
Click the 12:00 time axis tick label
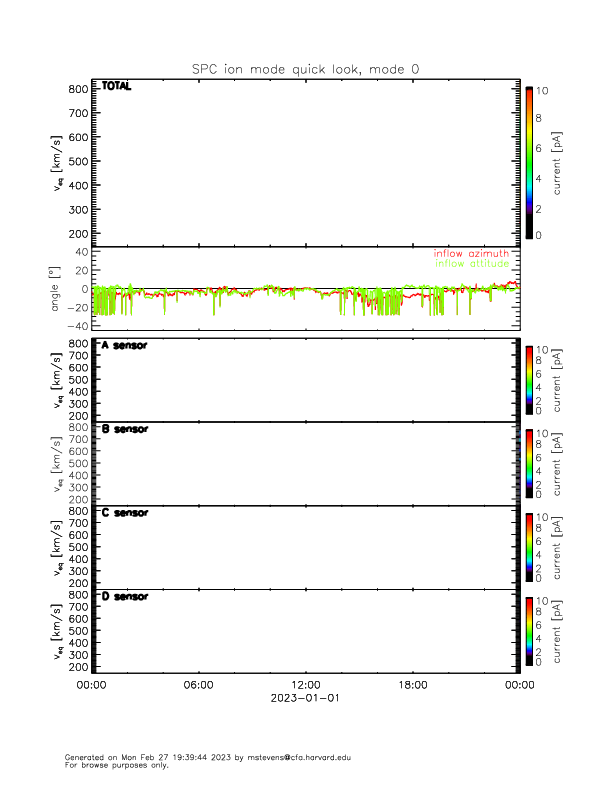click(305, 686)
